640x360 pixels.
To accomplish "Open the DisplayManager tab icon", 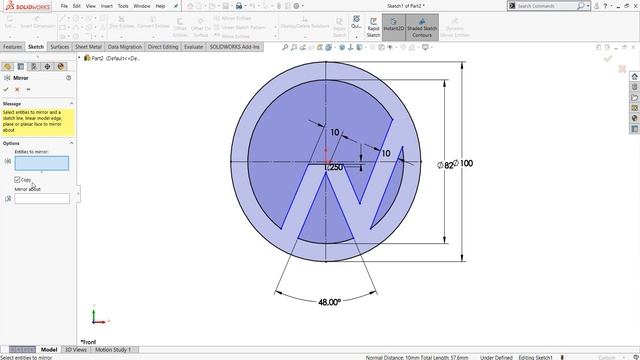I will [x=61, y=67].
